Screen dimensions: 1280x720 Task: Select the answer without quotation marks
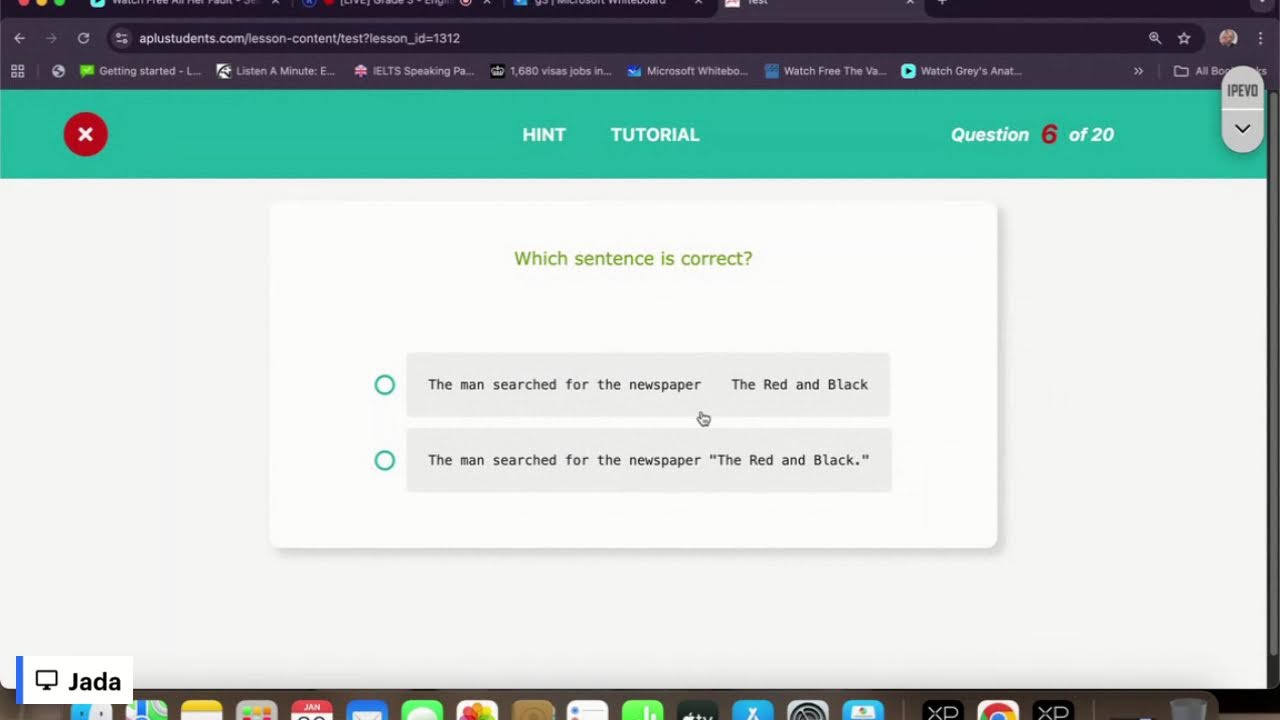pos(385,385)
